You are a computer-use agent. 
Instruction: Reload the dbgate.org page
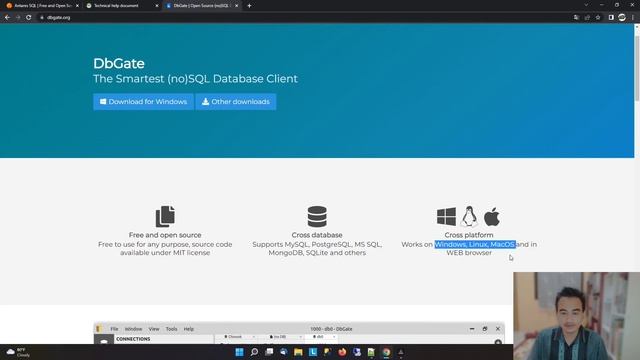[x=29, y=18]
